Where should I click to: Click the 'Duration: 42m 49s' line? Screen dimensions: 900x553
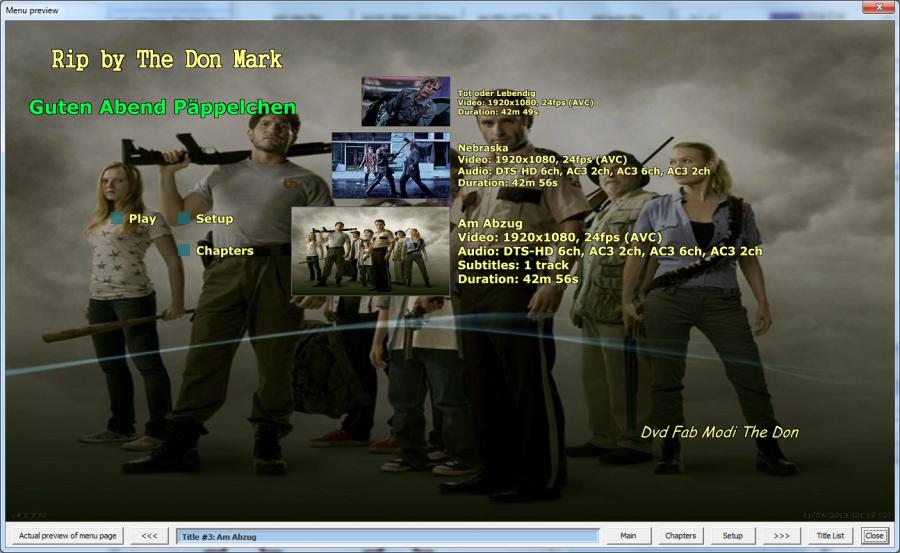pyautogui.click(x=498, y=112)
